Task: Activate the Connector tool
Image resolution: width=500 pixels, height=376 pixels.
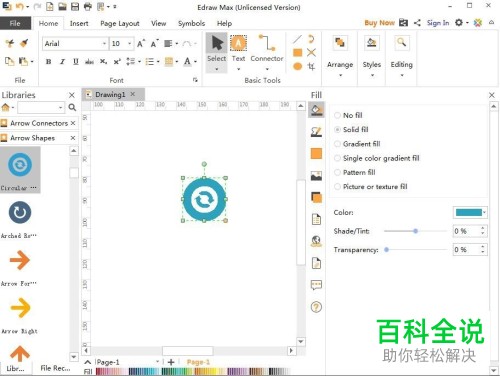Action: 267,49
